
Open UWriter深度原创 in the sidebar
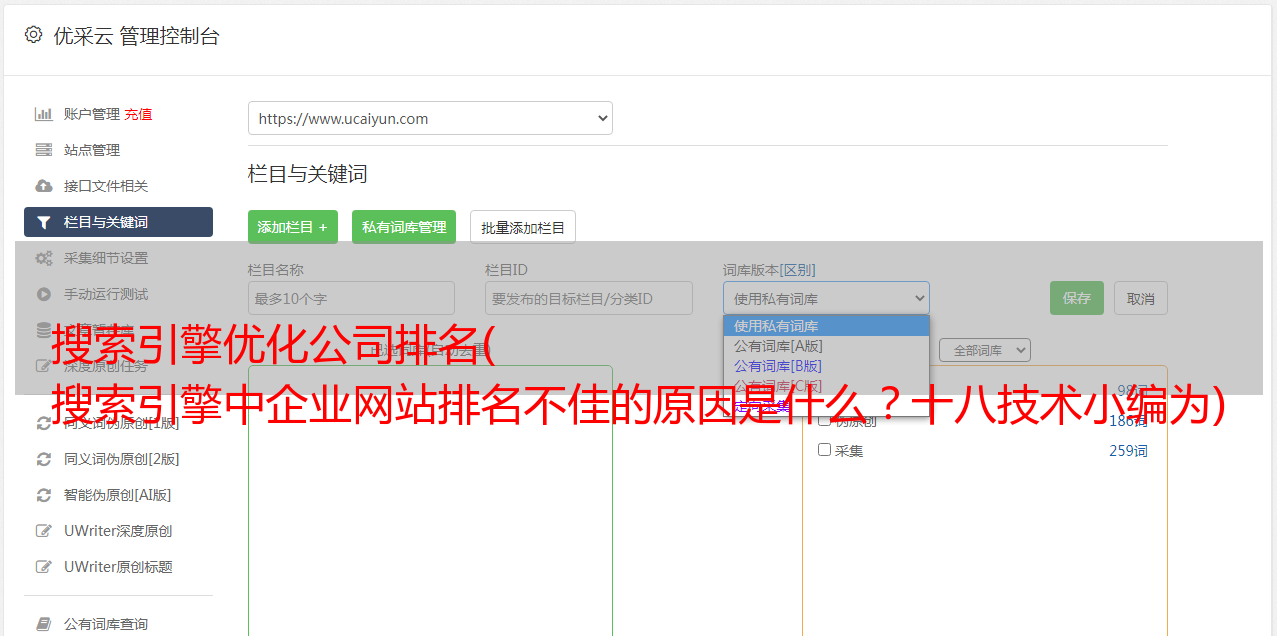coord(118,531)
